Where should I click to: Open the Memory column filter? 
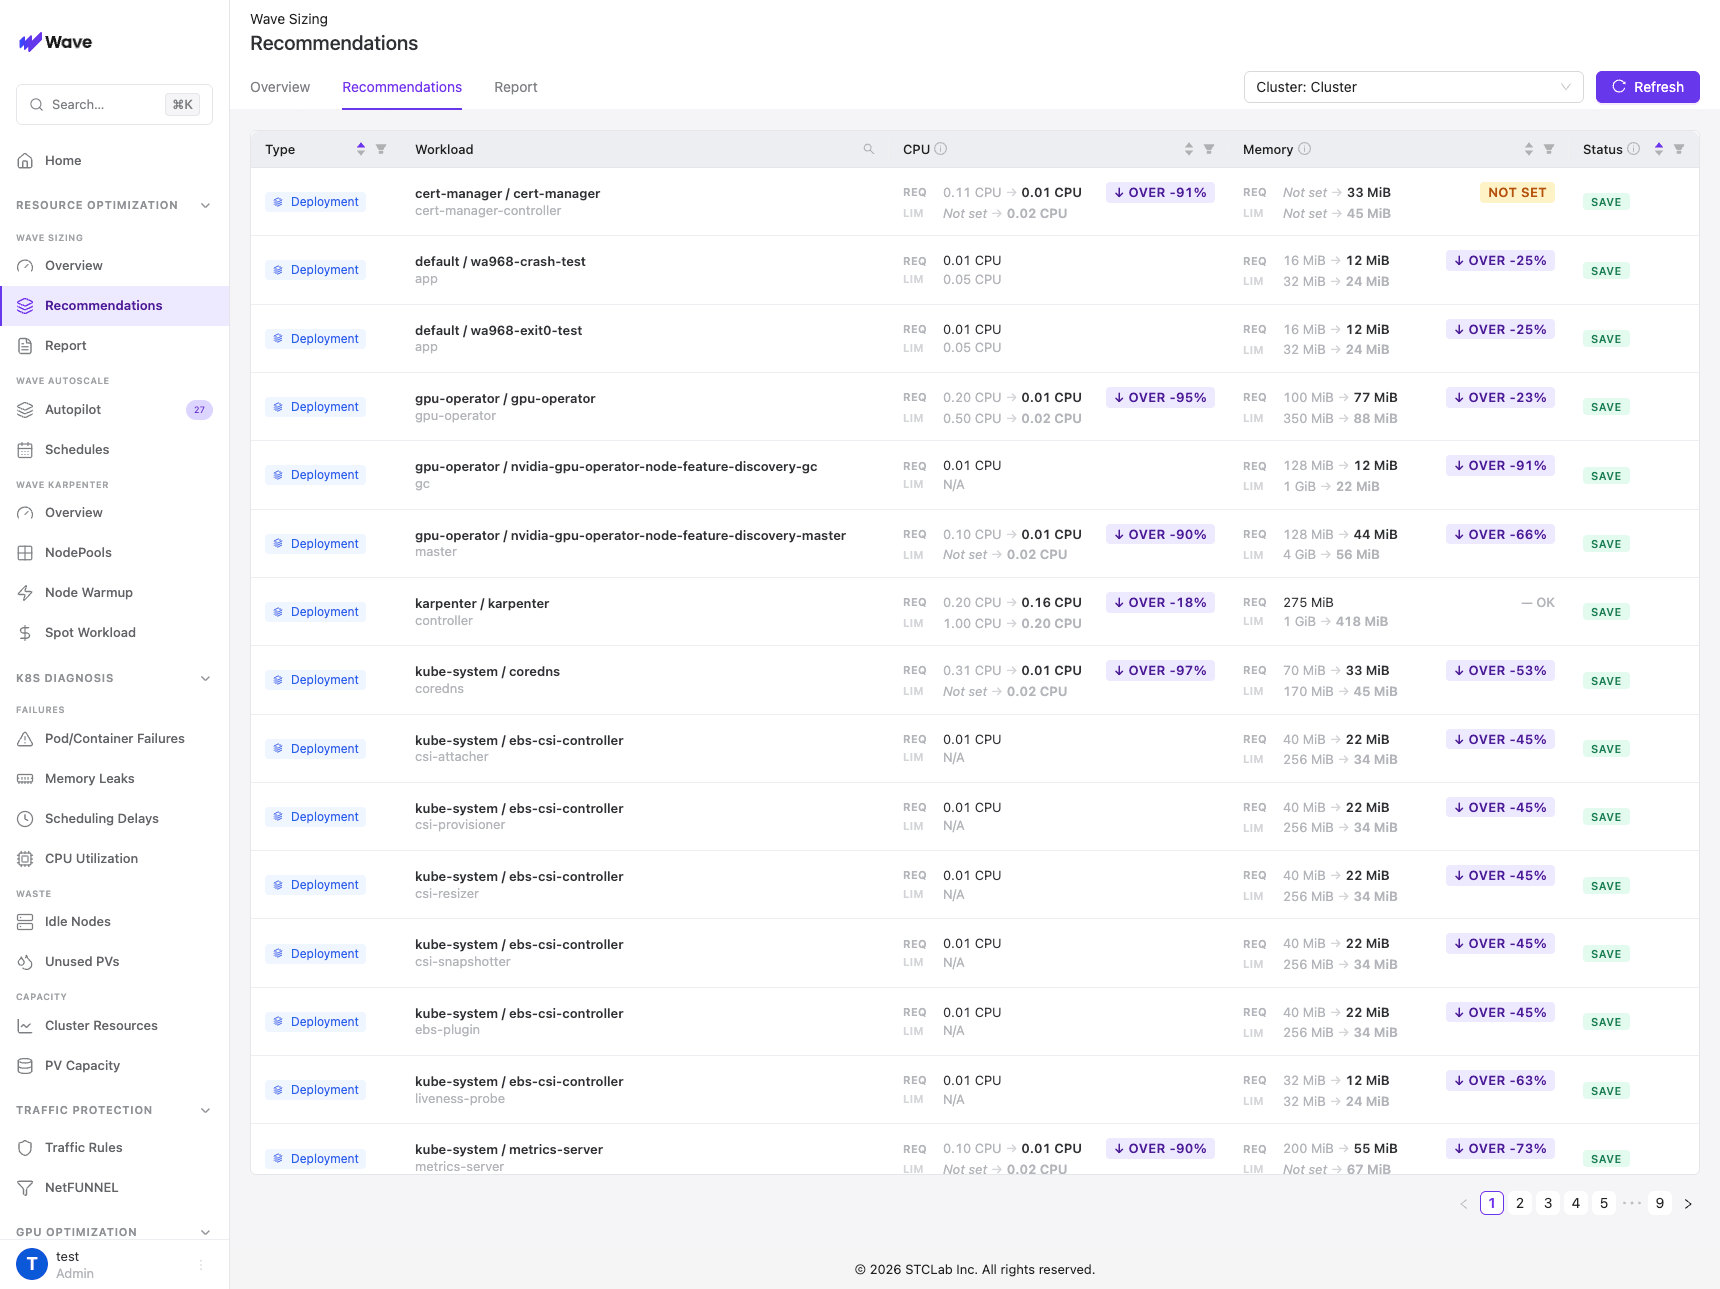[x=1549, y=149]
